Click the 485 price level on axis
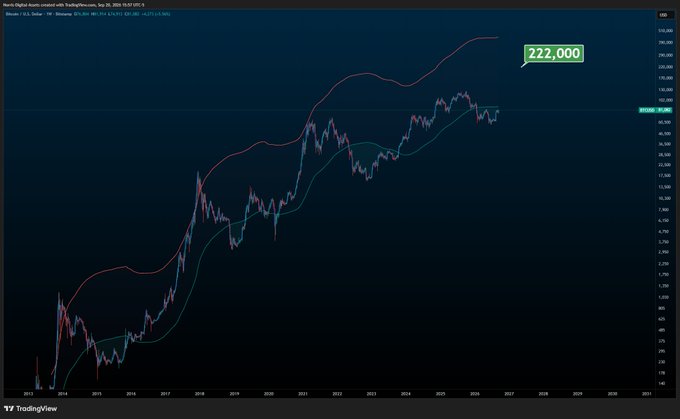 [x=662, y=330]
